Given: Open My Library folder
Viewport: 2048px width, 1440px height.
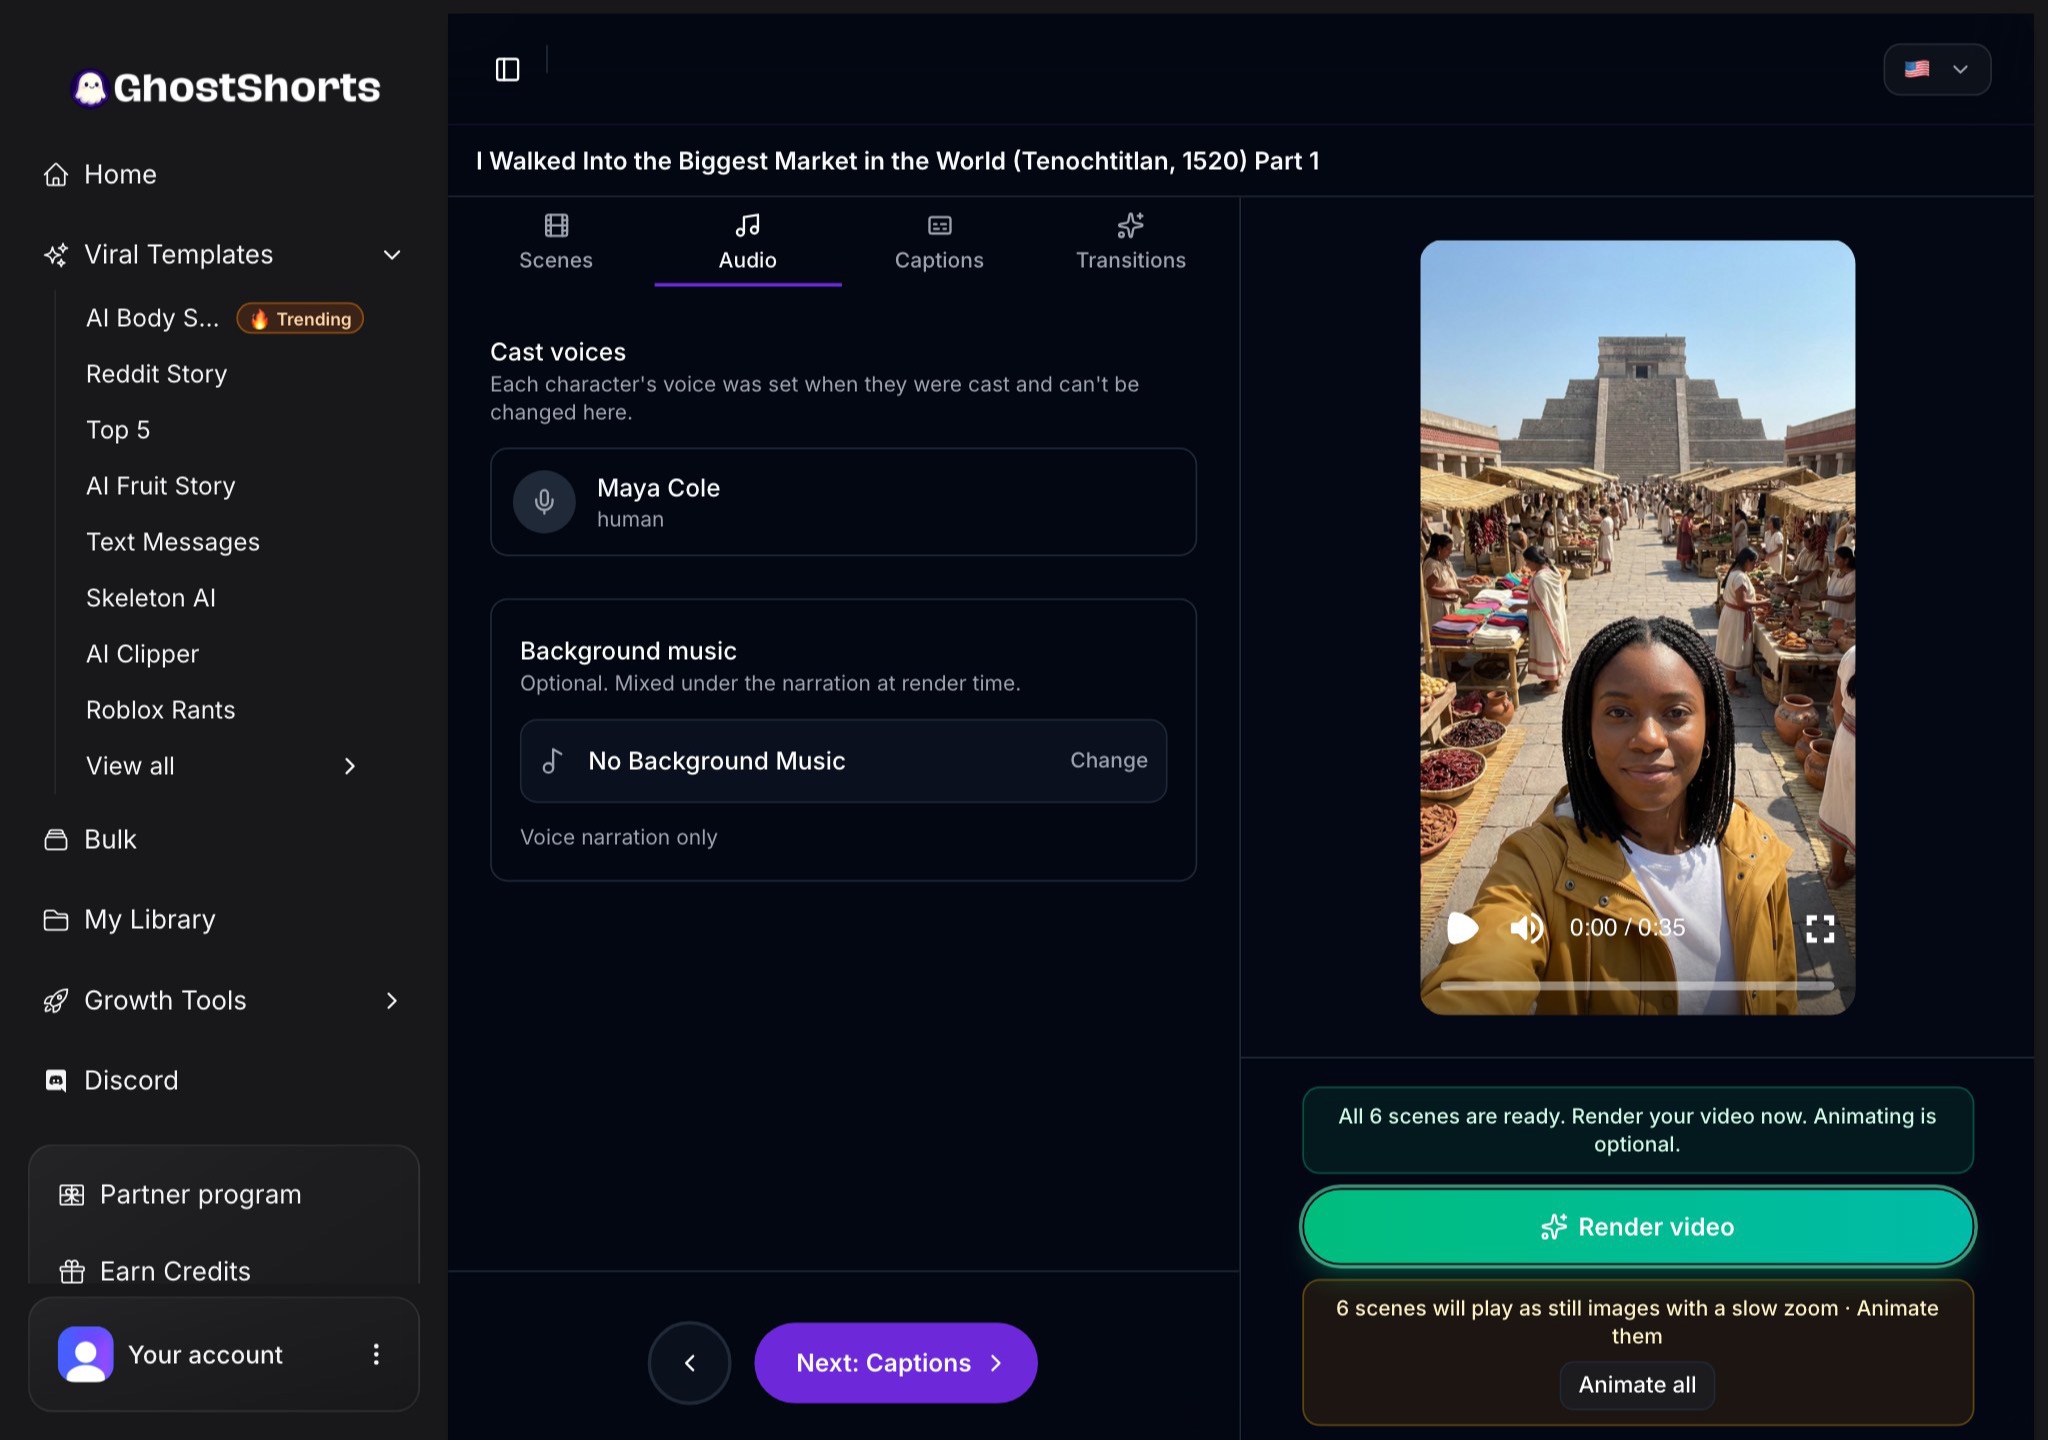Looking at the screenshot, I should (x=130, y=919).
